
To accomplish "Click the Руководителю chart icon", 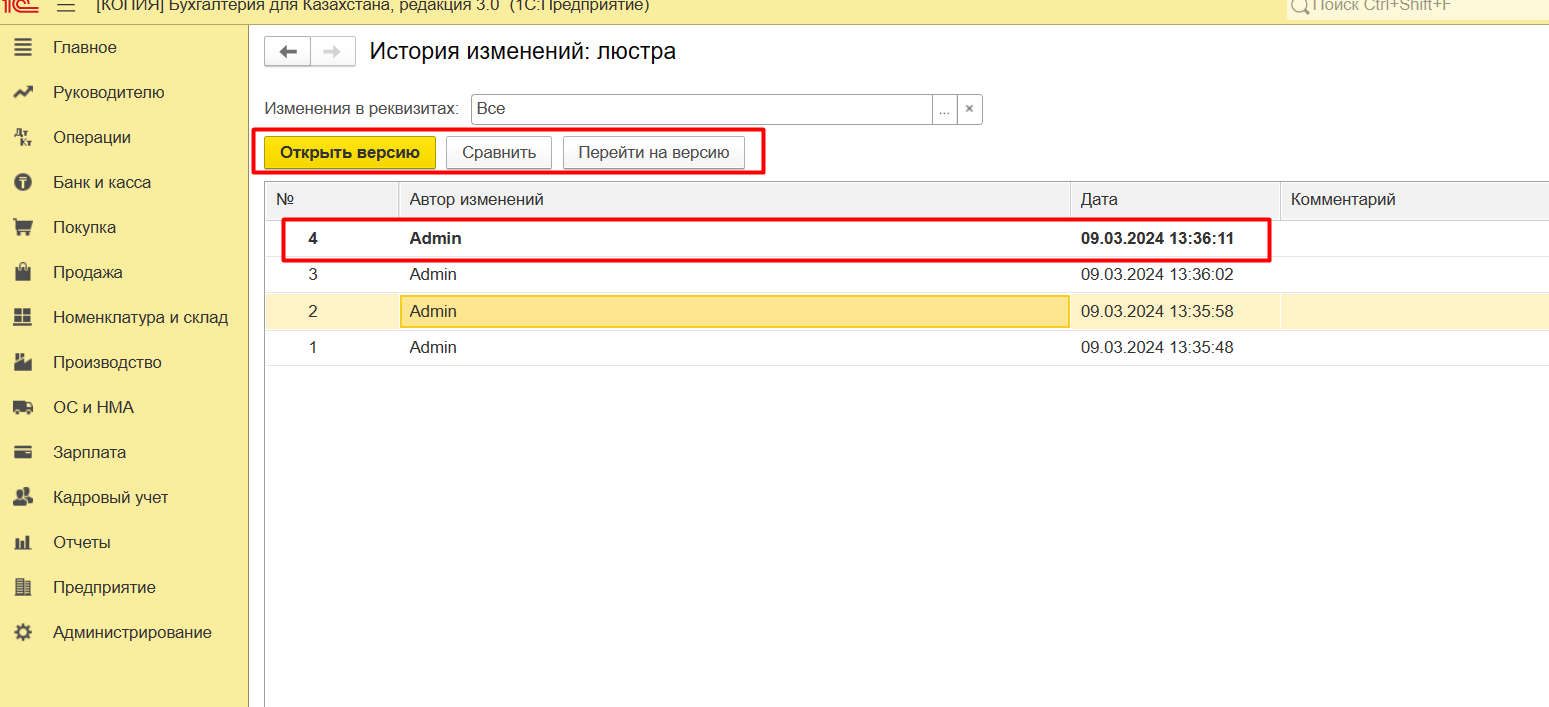I will [23, 93].
